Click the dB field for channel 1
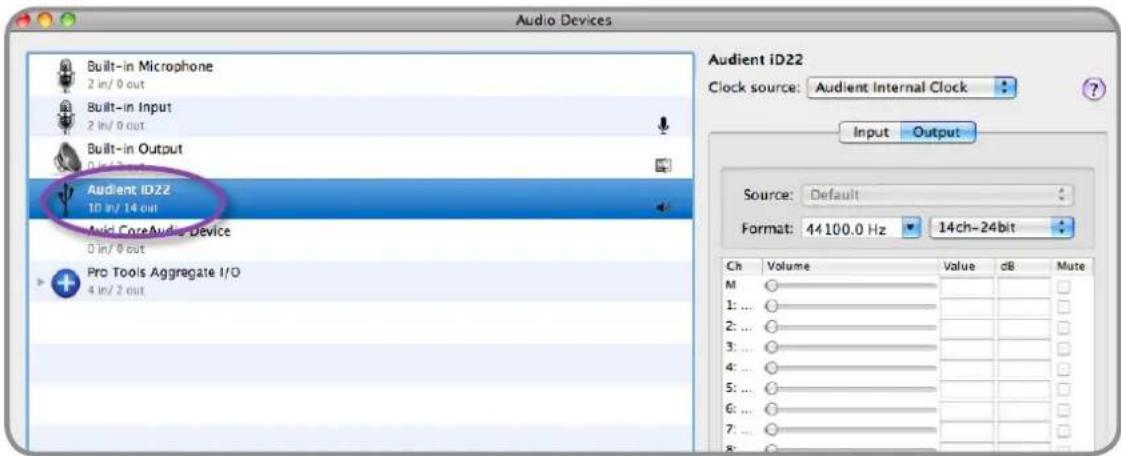 click(x=1024, y=306)
